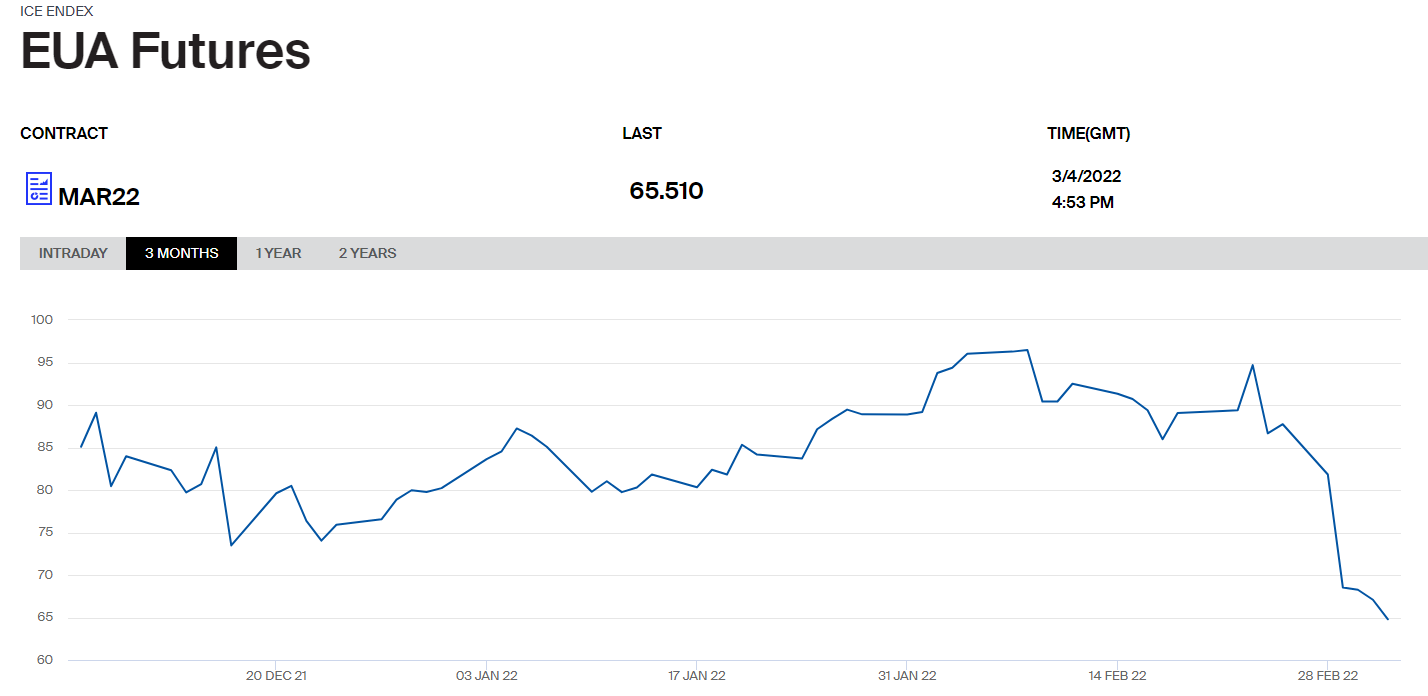Select the 17 JAN 22 axis marker
The width and height of the screenshot is (1428, 696).
pos(696,676)
